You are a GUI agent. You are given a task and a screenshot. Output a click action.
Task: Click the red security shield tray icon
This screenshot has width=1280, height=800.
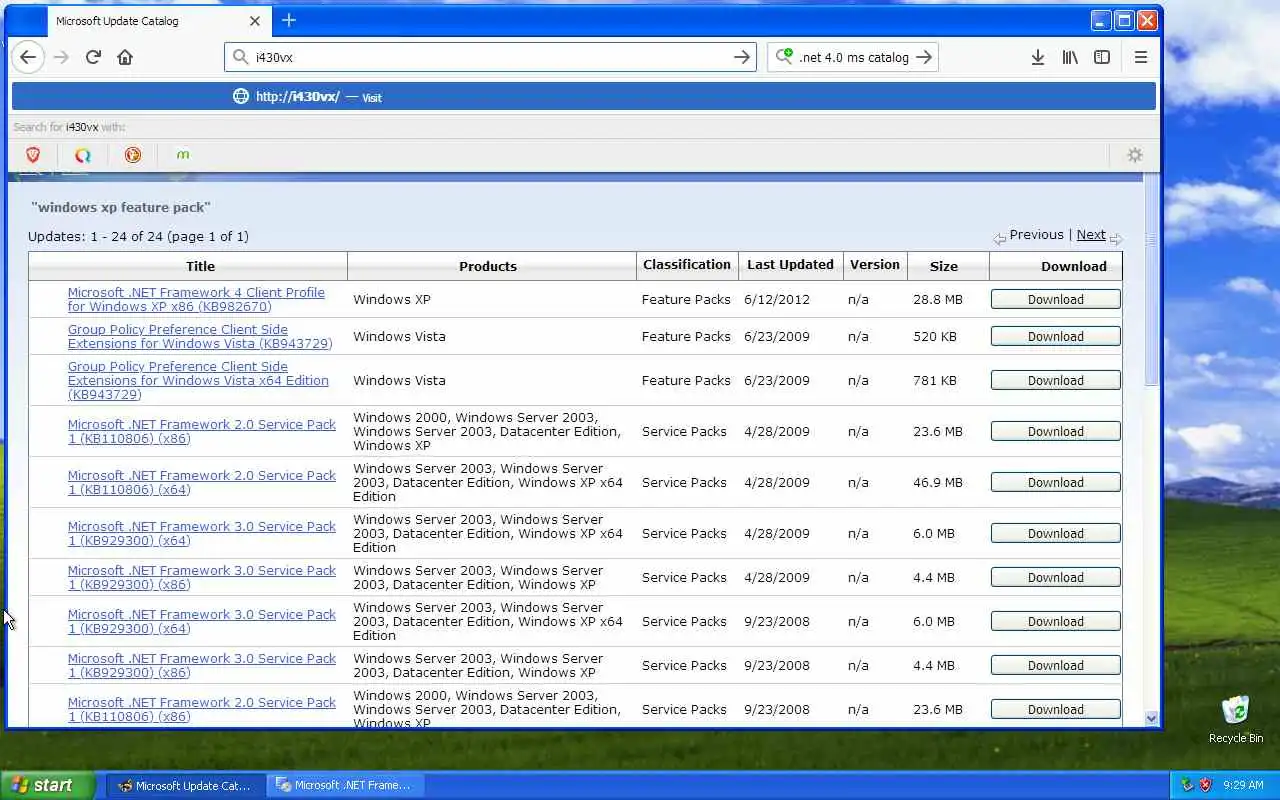click(1205, 785)
